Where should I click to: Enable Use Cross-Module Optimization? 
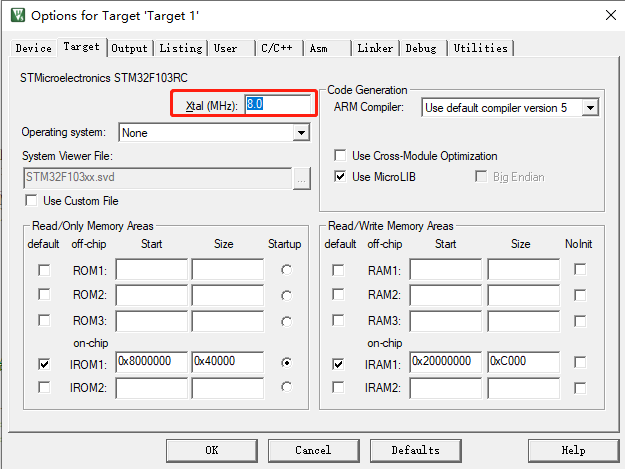[340, 155]
